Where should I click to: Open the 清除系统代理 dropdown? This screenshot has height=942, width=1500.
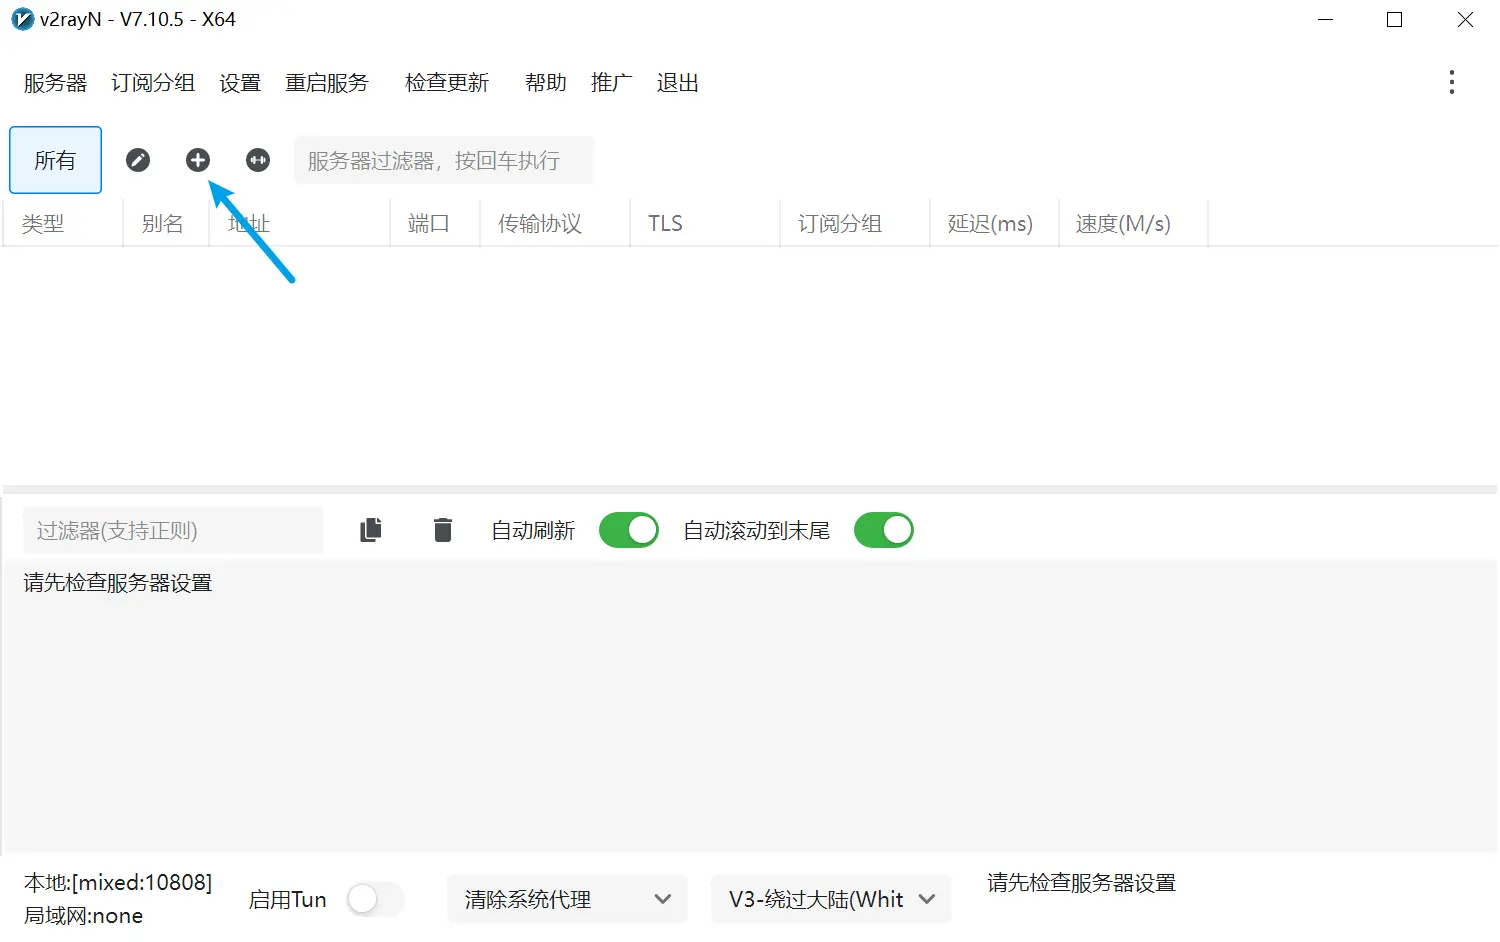(567, 899)
